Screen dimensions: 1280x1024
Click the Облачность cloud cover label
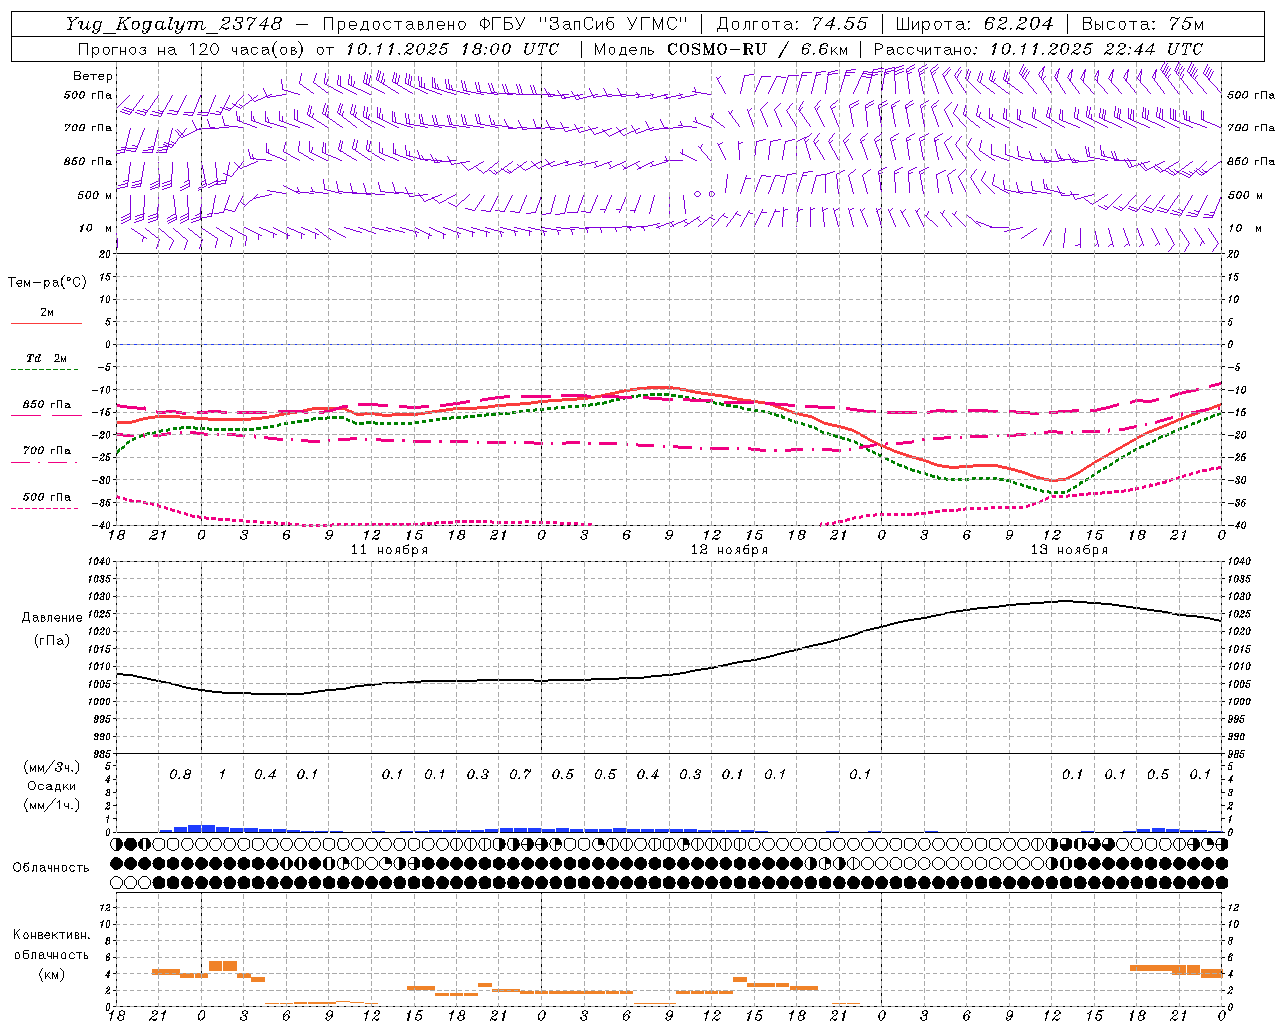(51, 867)
